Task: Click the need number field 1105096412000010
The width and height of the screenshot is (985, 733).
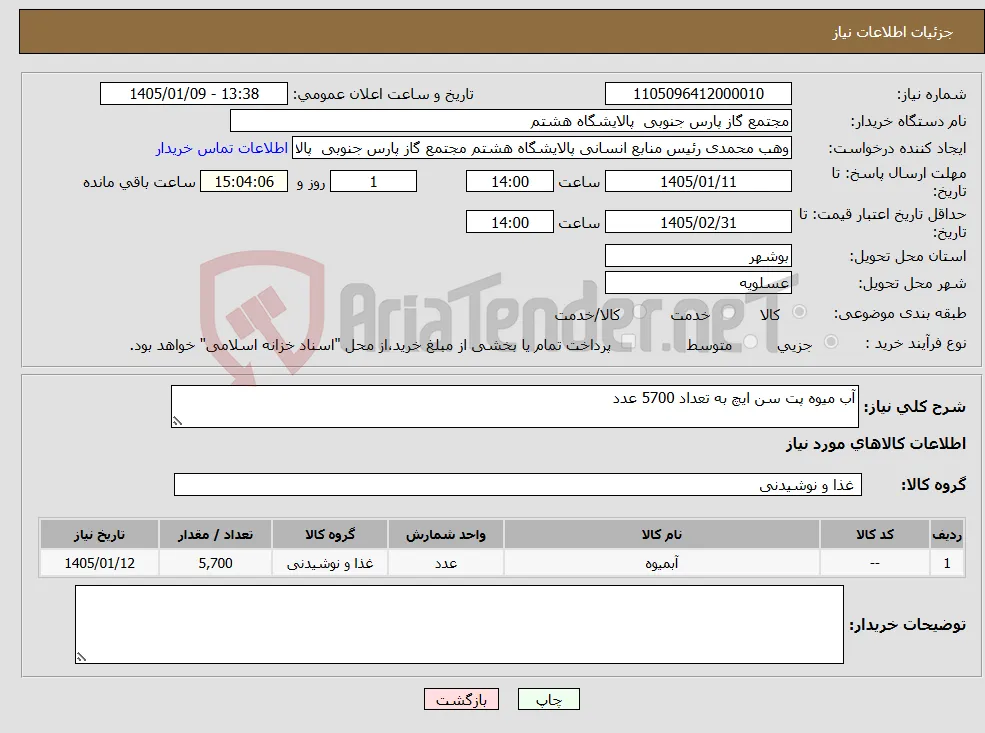Action: 698,94
